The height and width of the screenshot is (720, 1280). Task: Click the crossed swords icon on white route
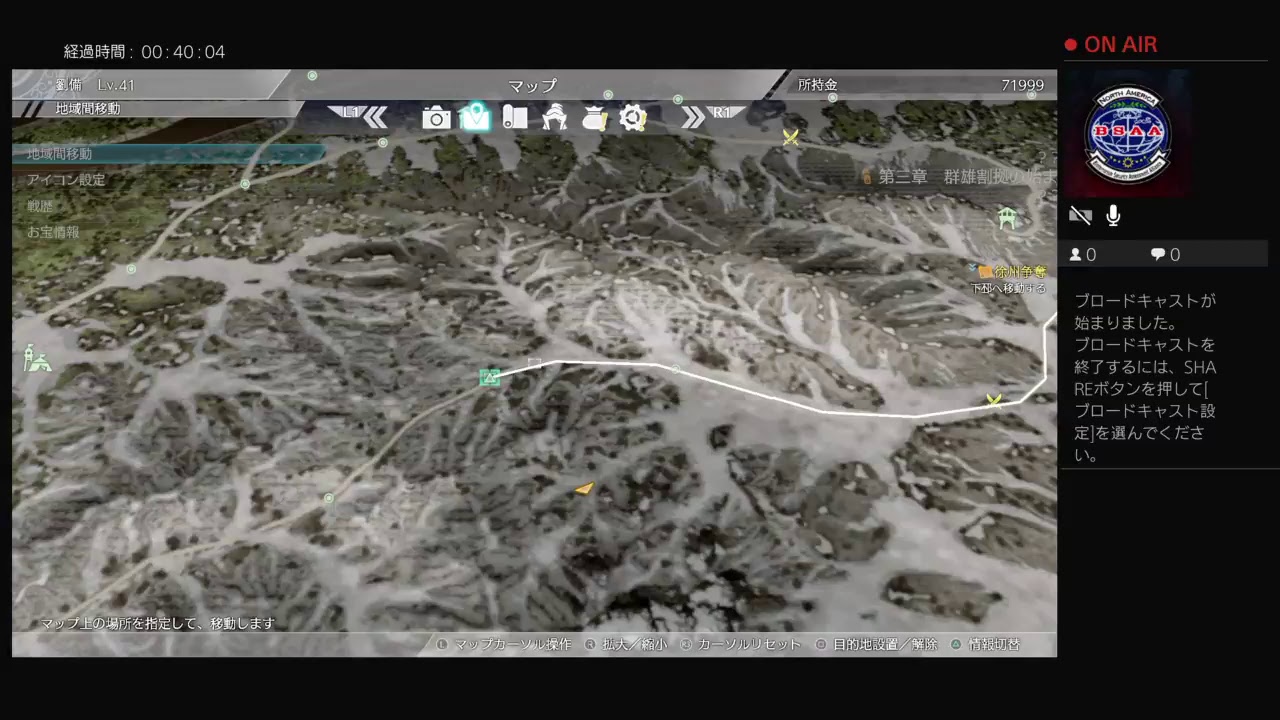(993, 401)
